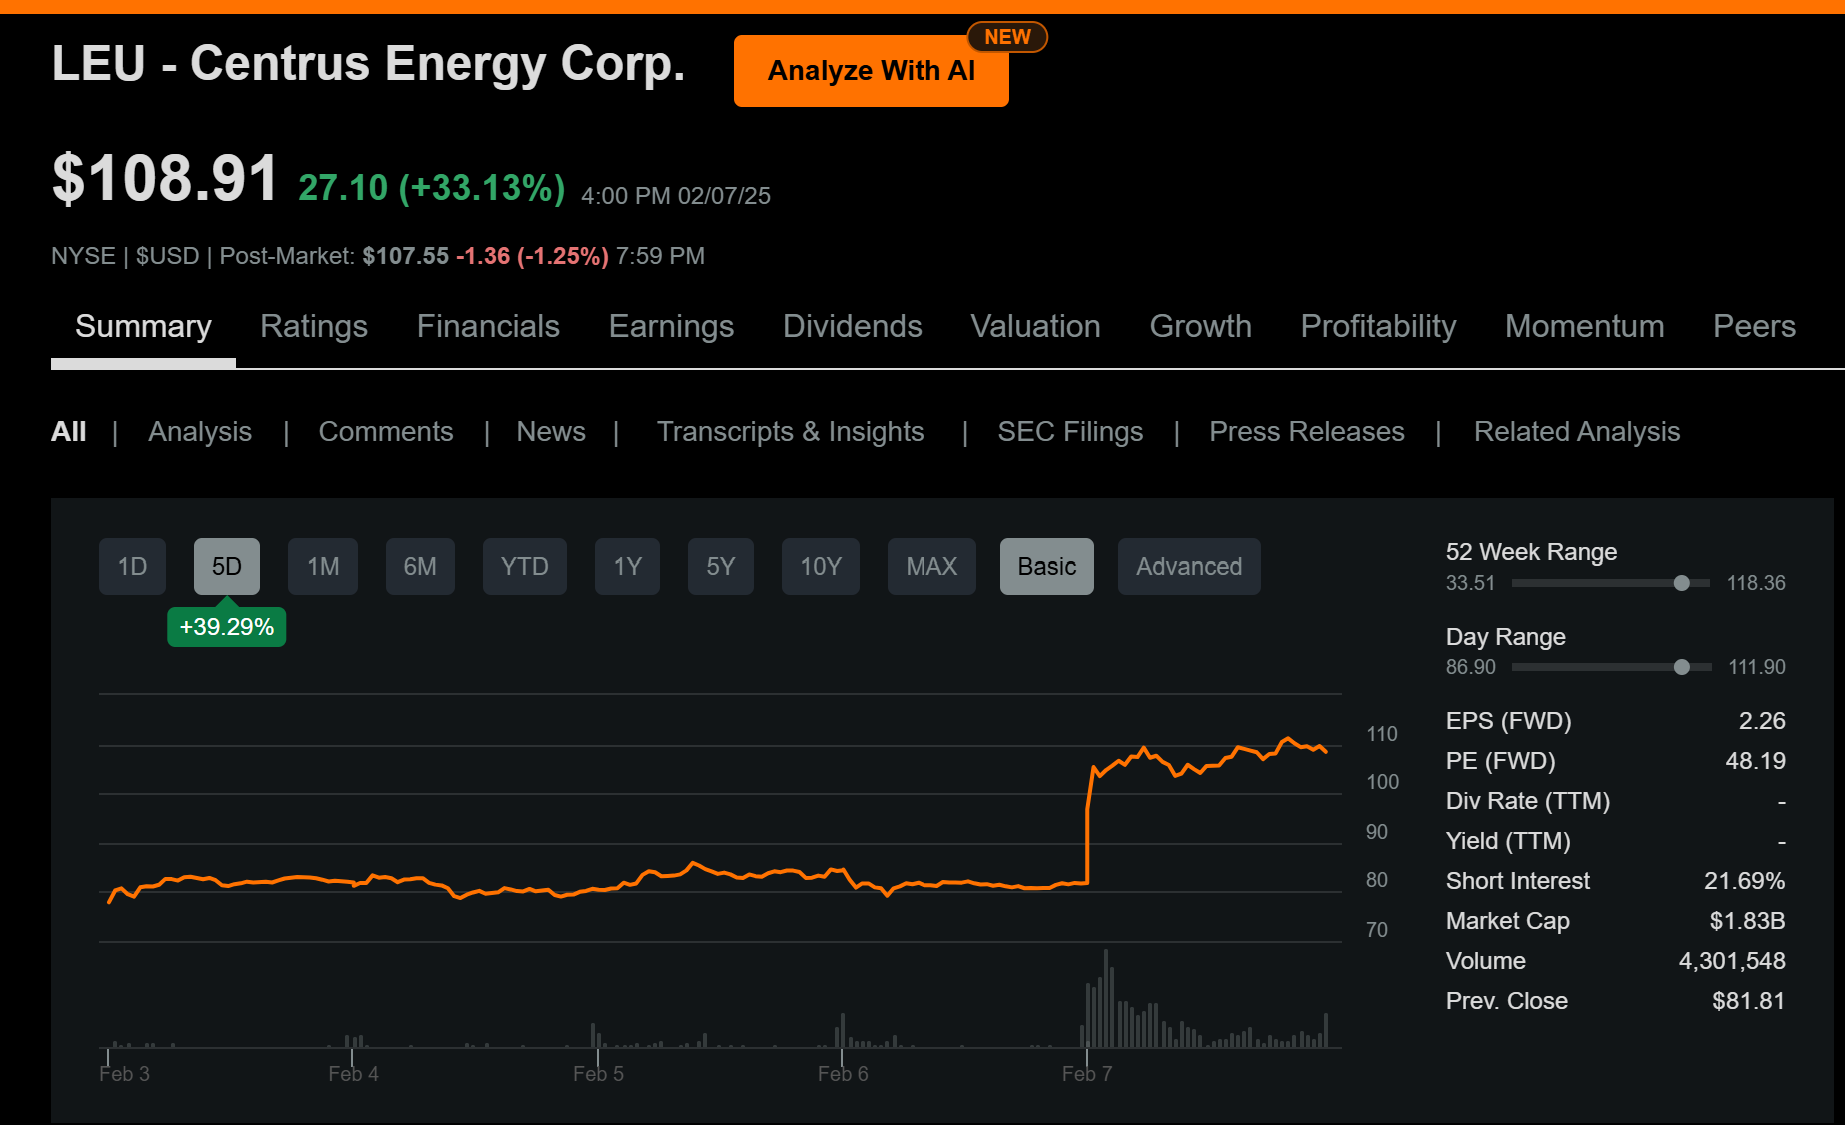1845x1125 pixels.
Task: Filter by SEC Filings link
Action: point(1070,432)
